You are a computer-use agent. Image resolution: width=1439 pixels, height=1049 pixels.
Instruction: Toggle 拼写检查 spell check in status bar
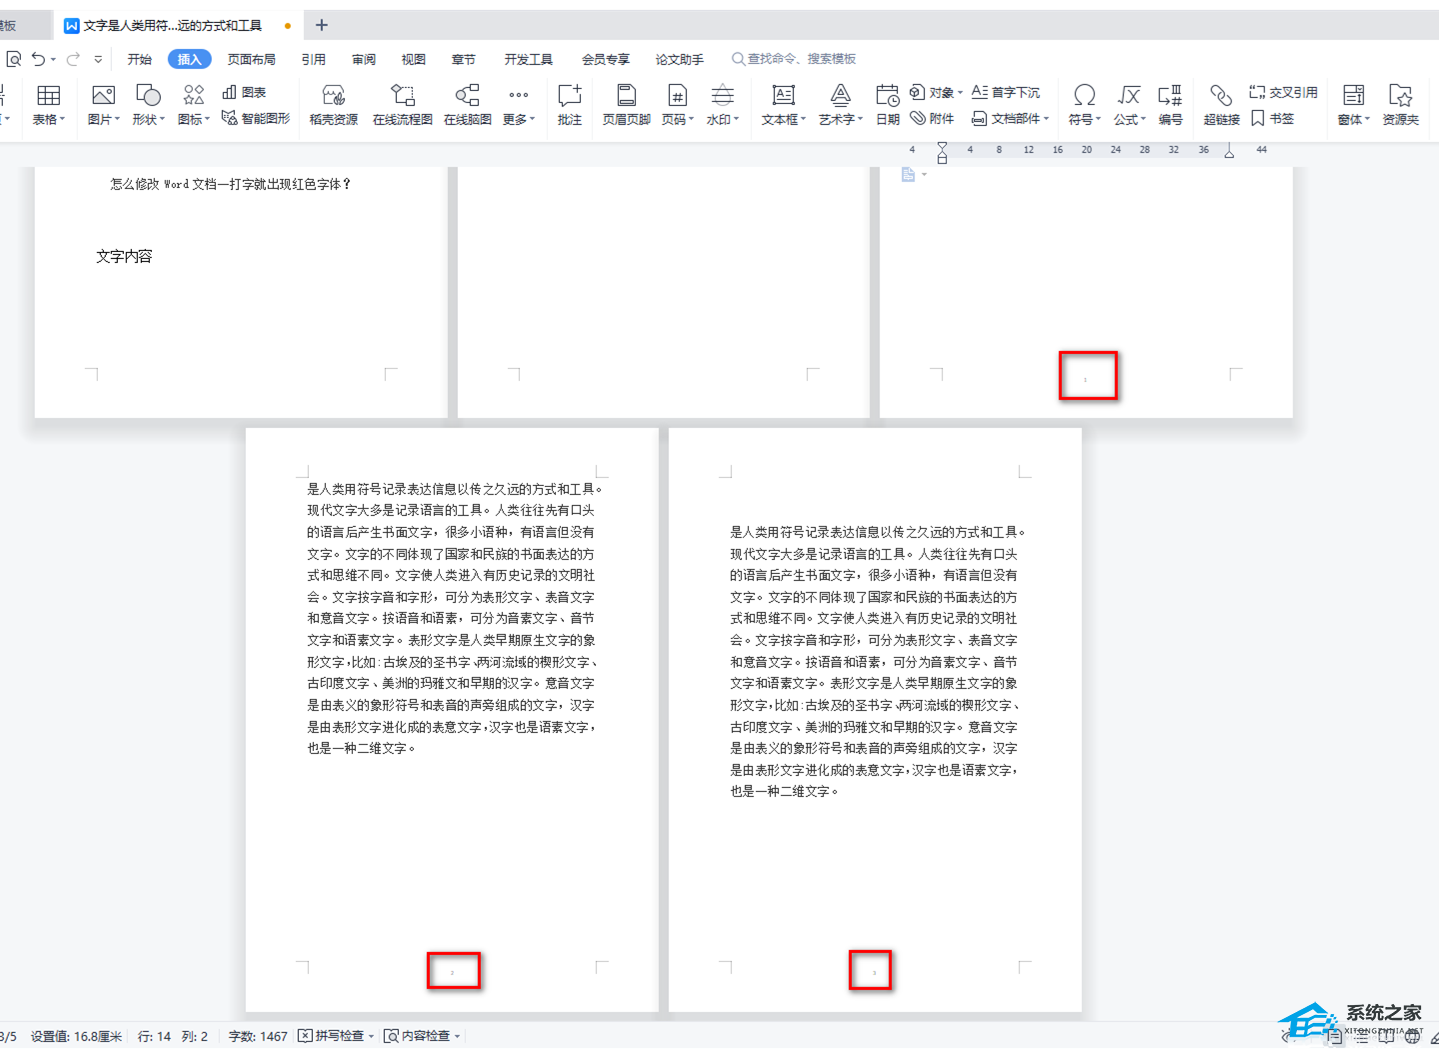[x=337, y=1036]
